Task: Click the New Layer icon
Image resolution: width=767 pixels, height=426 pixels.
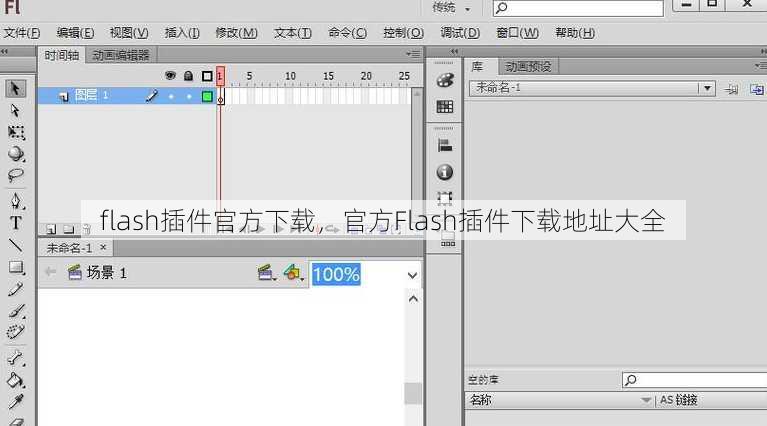Action: (51, 229)
